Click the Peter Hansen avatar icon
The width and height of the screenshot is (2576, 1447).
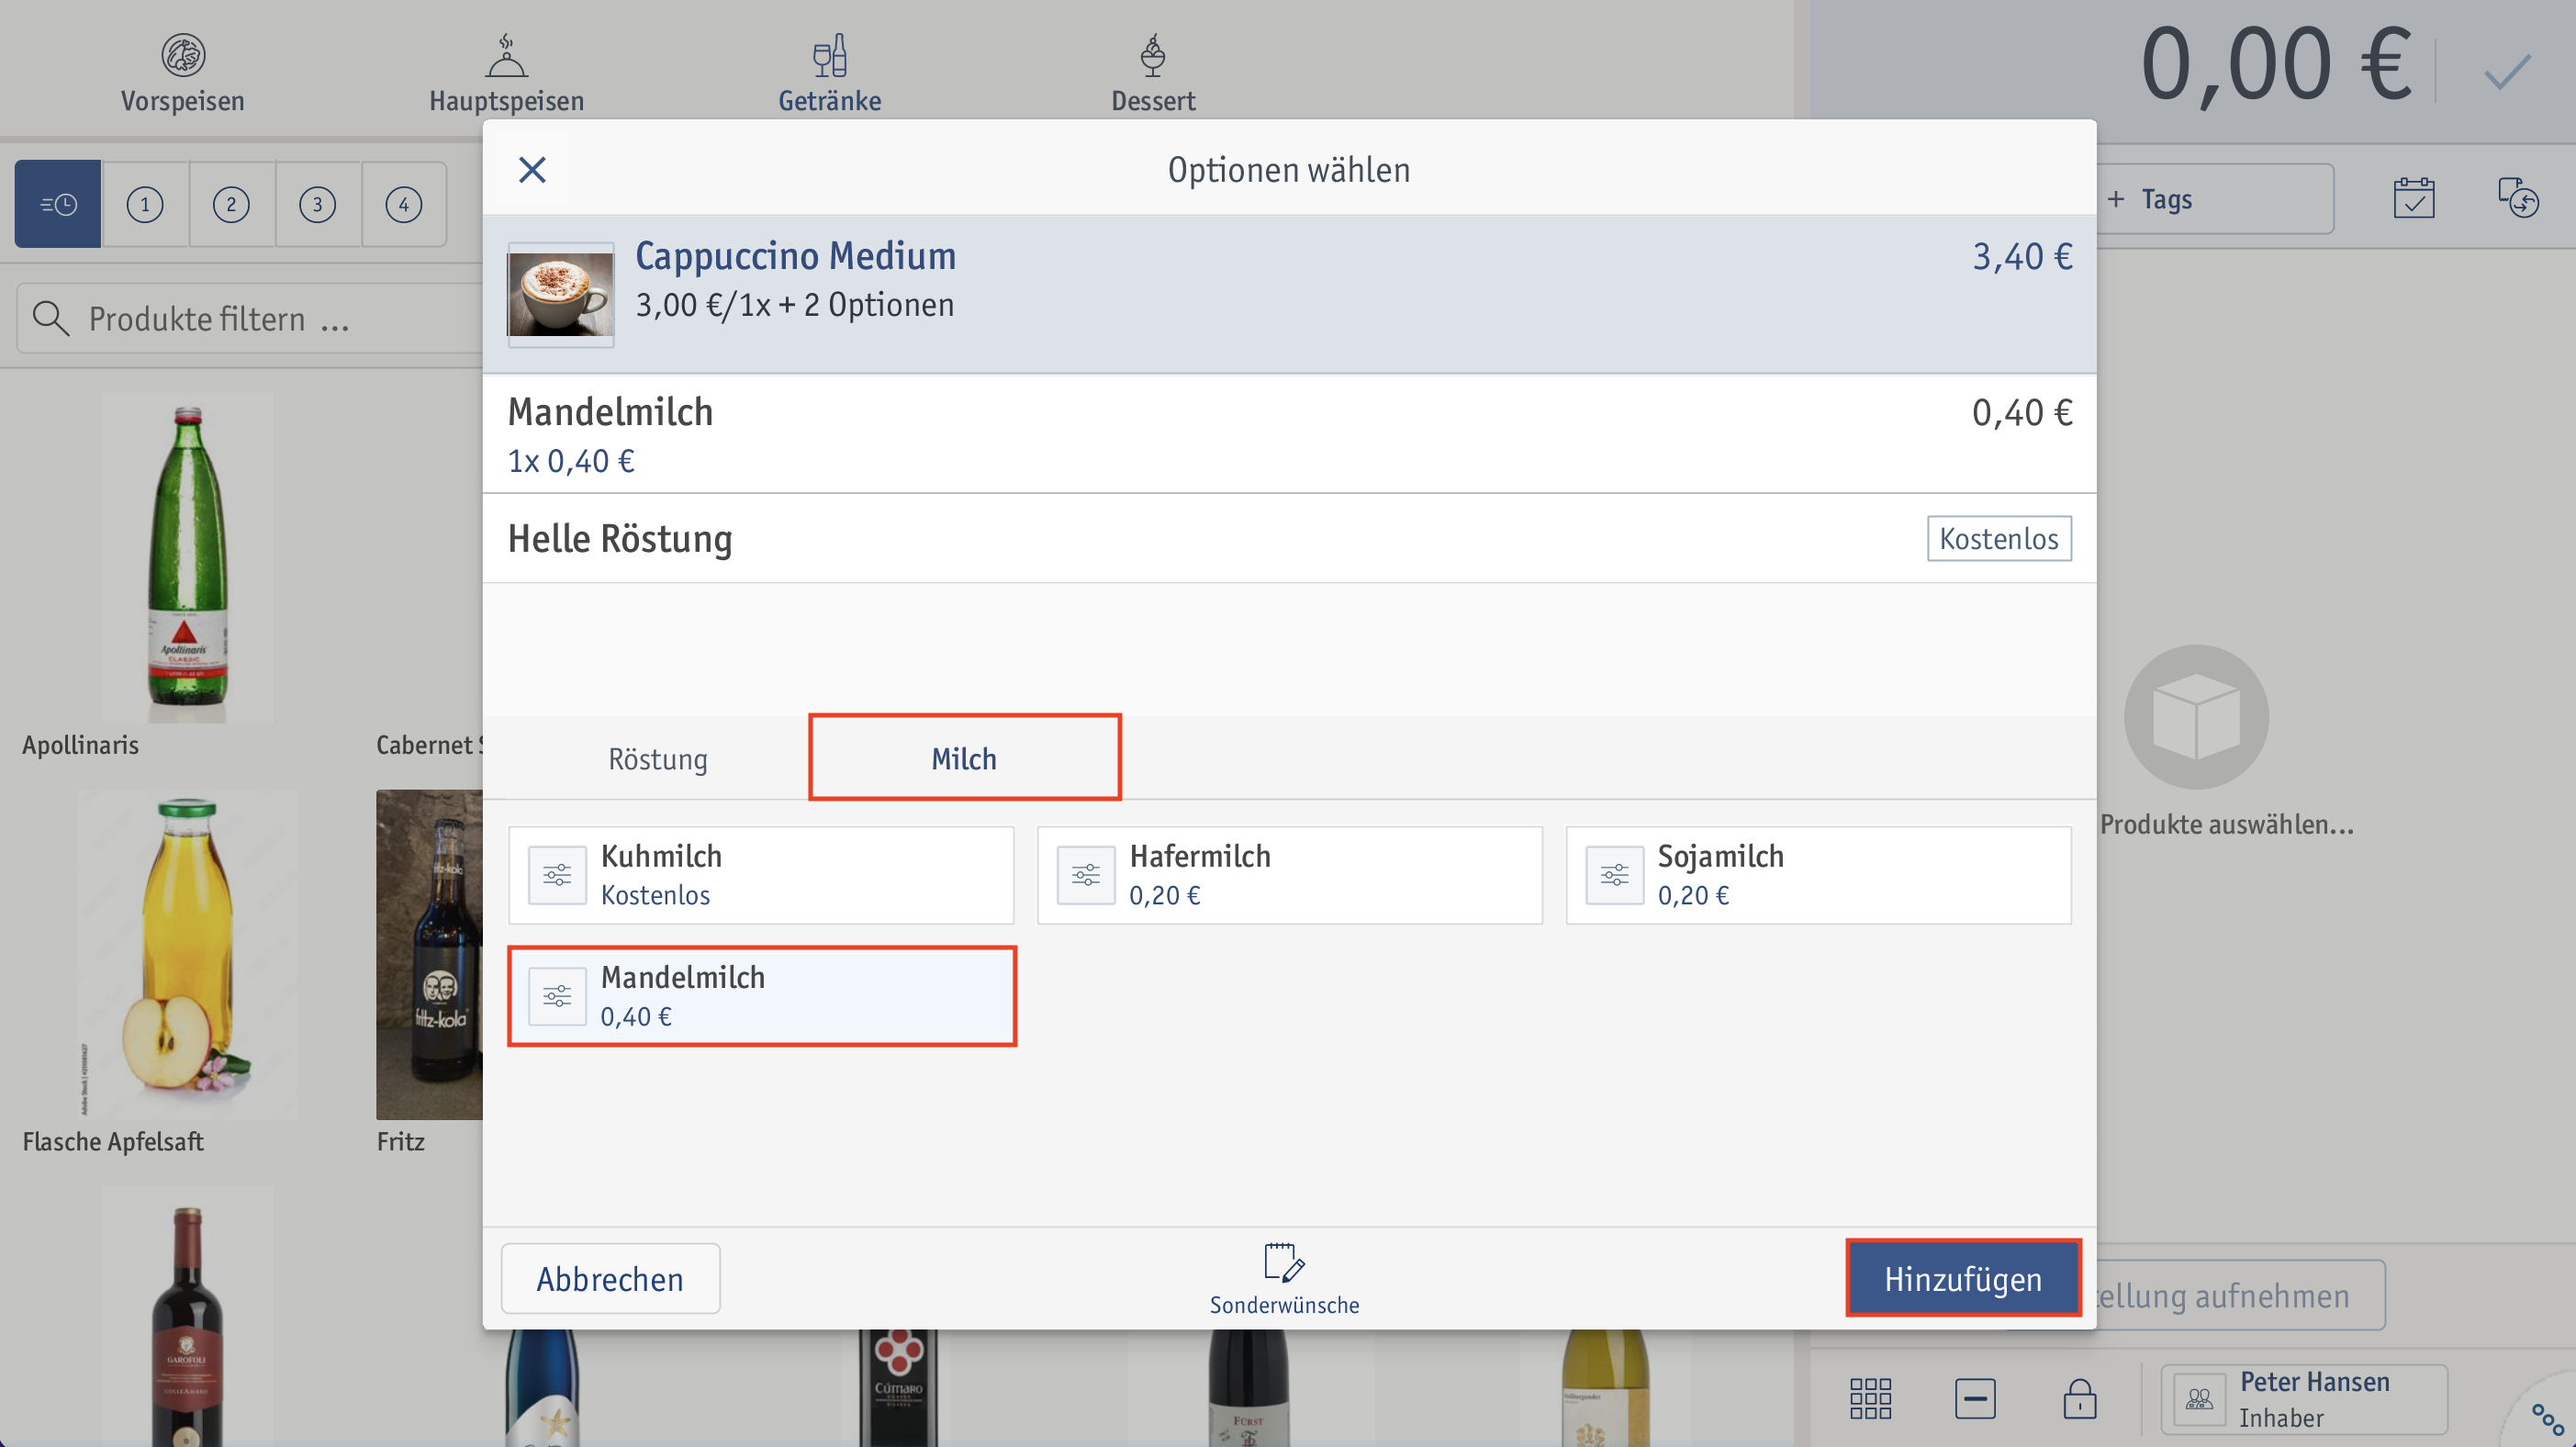[x=2198, y=1398]
